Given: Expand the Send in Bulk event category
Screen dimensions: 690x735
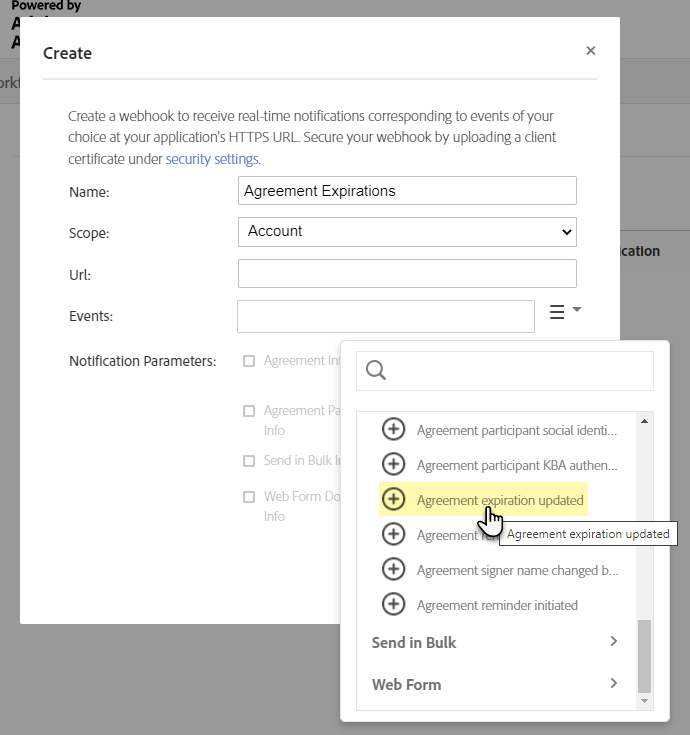Looking at the screenshot, I should click(x=495, y=642).
